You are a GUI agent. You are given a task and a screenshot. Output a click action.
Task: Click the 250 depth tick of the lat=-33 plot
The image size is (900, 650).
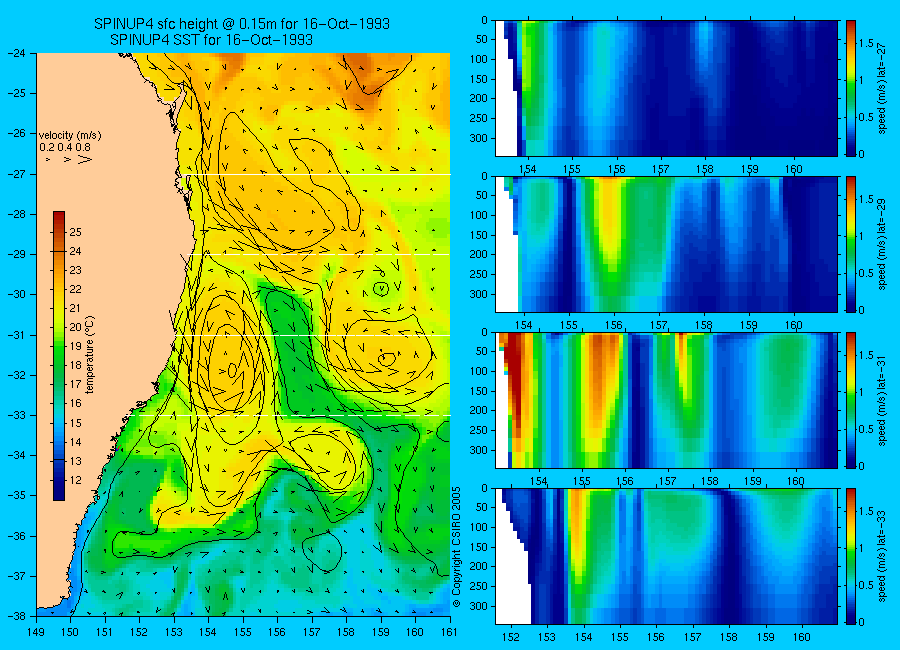[x=478, y=586]
